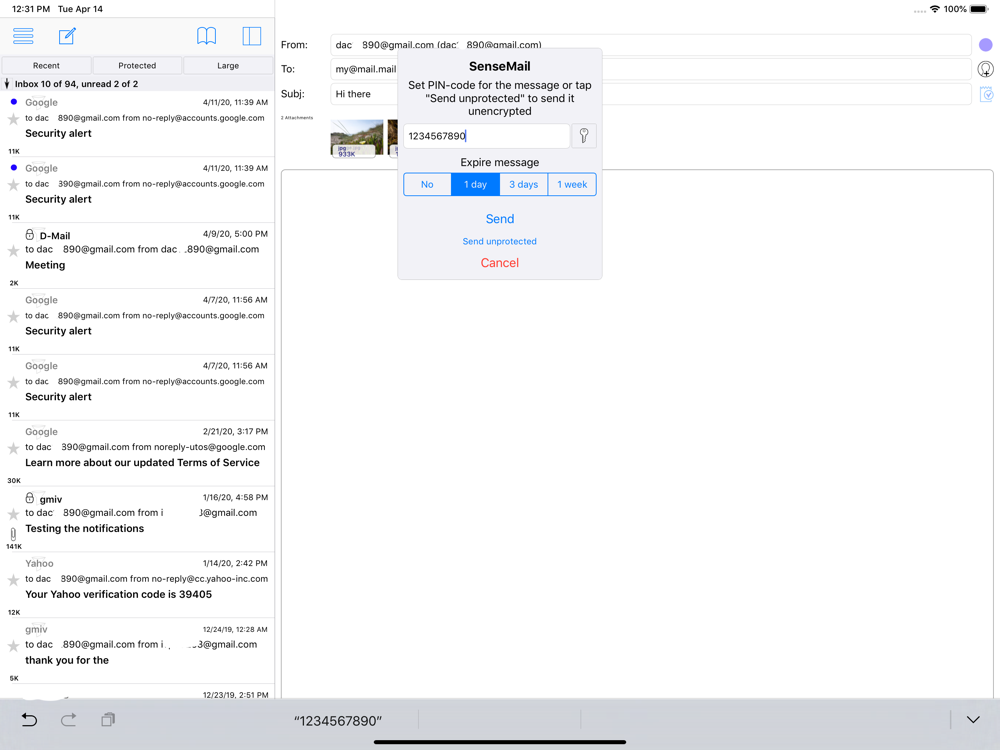
Task: Tap the compose new message icon
Action: click(x=67, y=36)
